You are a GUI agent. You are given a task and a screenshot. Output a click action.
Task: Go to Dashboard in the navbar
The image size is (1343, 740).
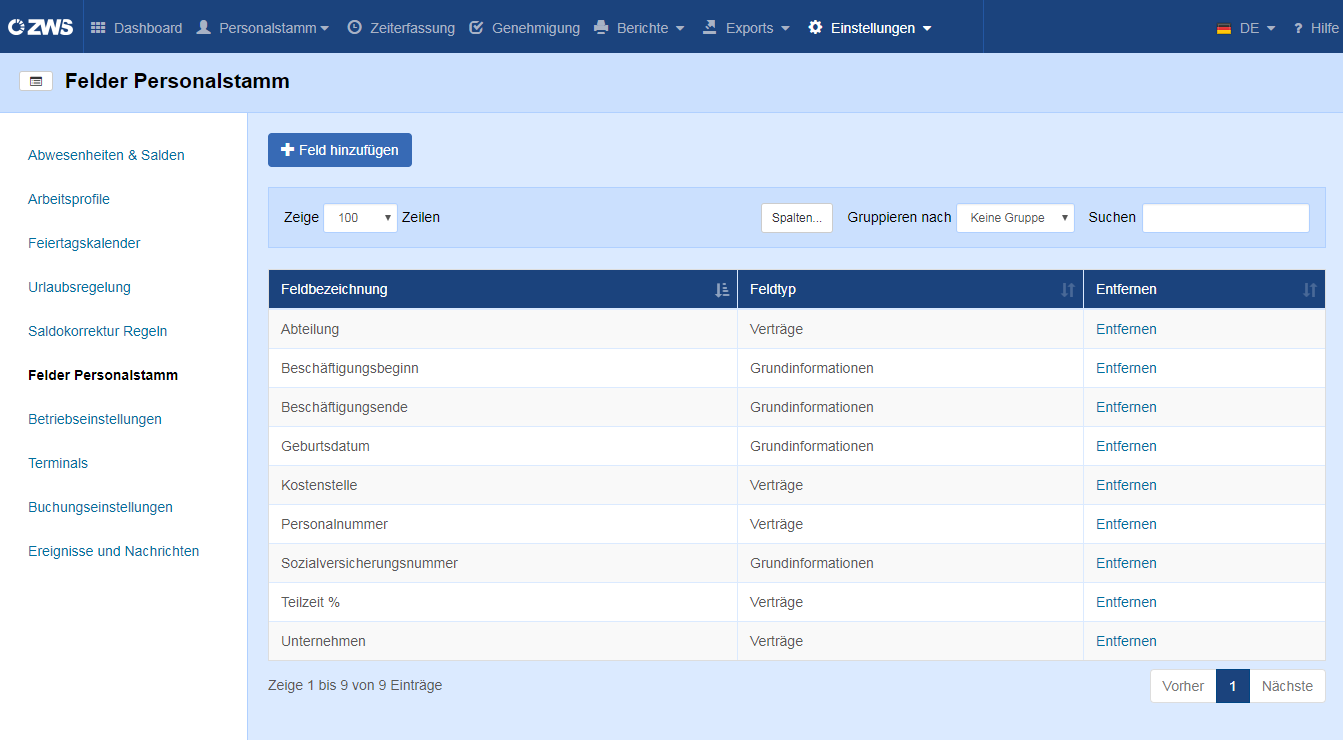[x=148, y=28]
